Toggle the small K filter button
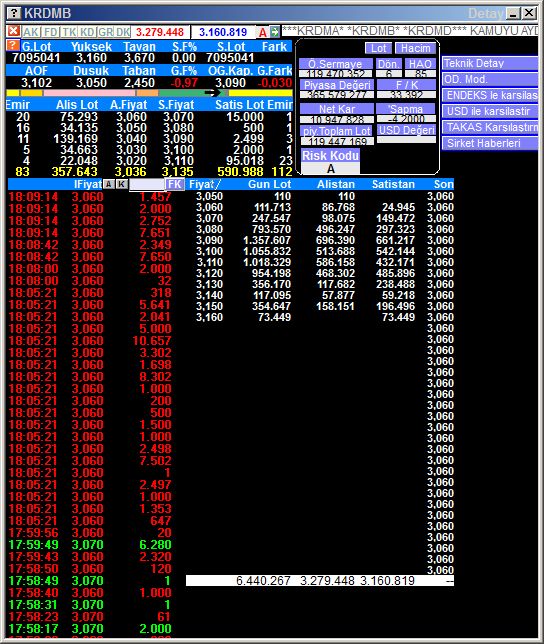The width and height of the screenshot is (544, 644). click(x=122, y=184)
